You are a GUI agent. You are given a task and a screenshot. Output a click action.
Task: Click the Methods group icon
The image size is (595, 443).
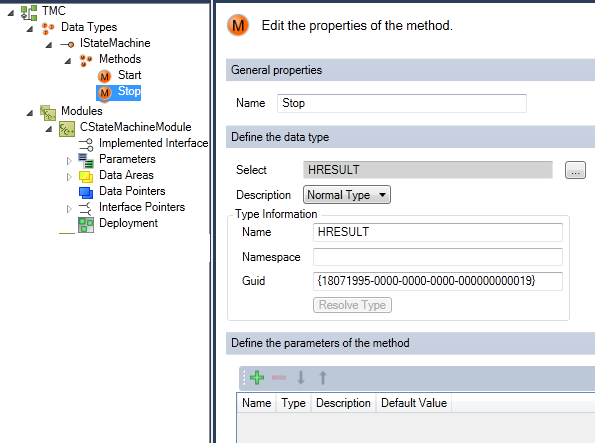tap(86, 60)
